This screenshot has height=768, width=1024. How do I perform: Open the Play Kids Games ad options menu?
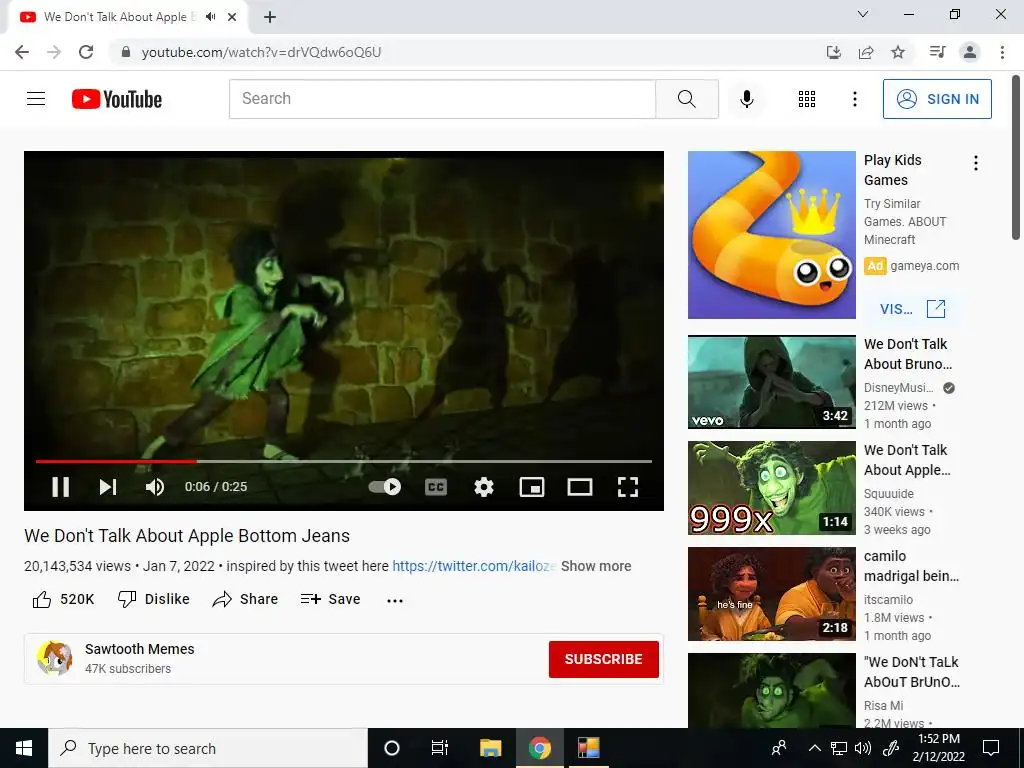point(976,163)
